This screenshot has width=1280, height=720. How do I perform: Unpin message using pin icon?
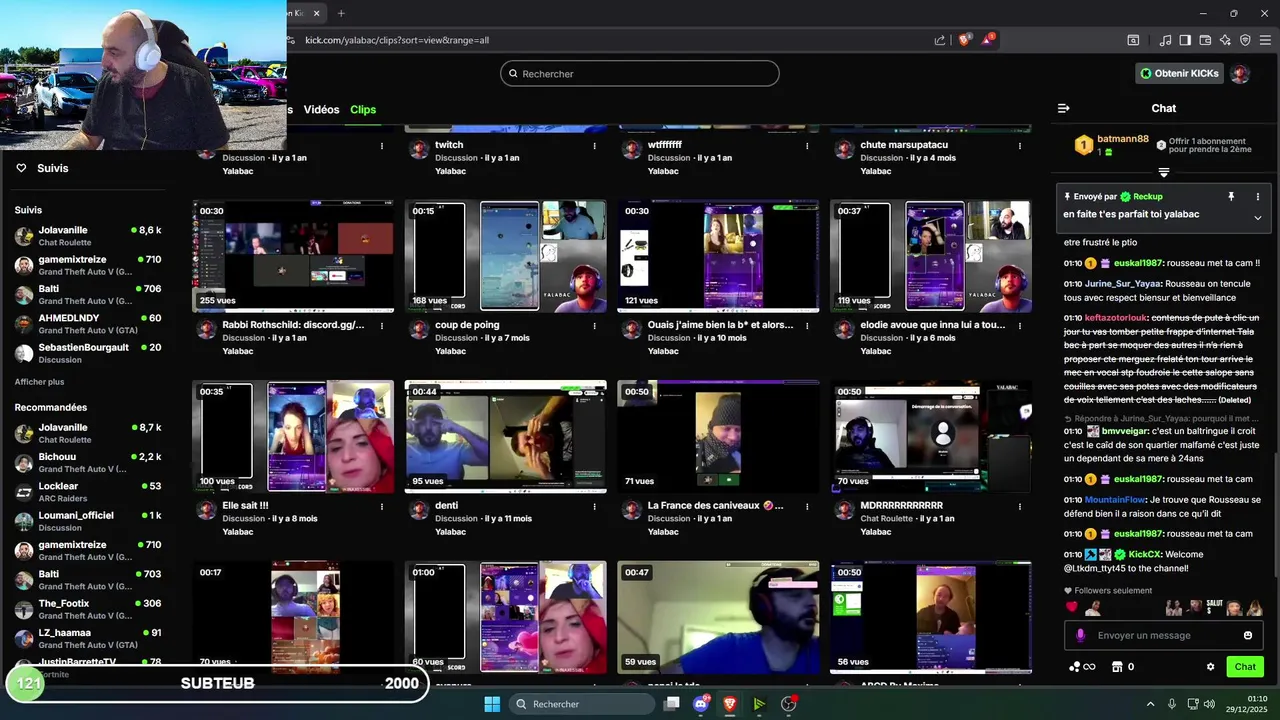[x=1231, y=197]
